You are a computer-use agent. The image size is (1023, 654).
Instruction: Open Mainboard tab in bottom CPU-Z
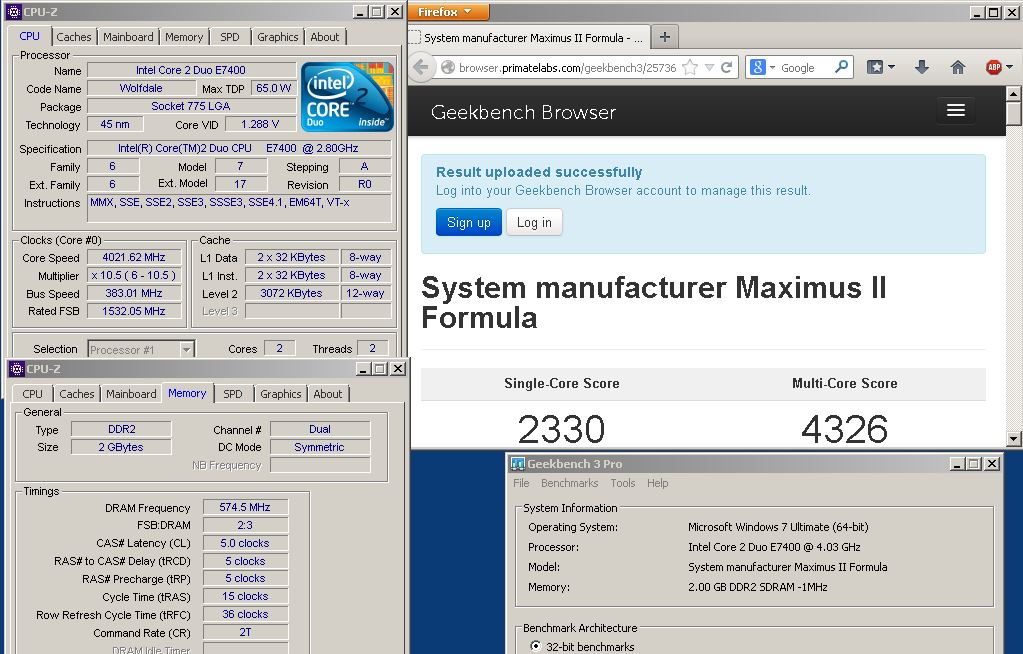pyautogui.click(x=131, y=394)
